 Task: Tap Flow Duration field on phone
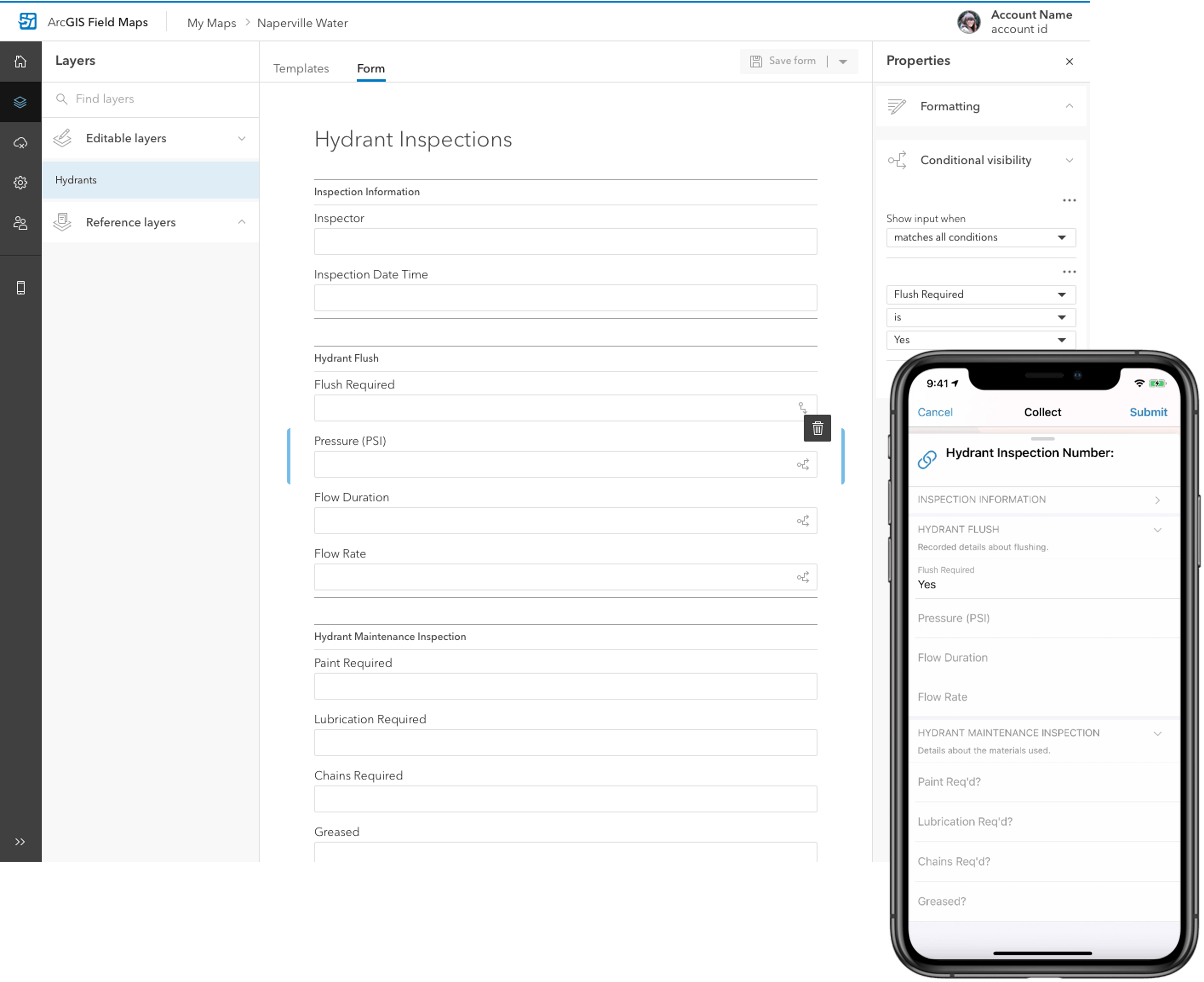1045,658
